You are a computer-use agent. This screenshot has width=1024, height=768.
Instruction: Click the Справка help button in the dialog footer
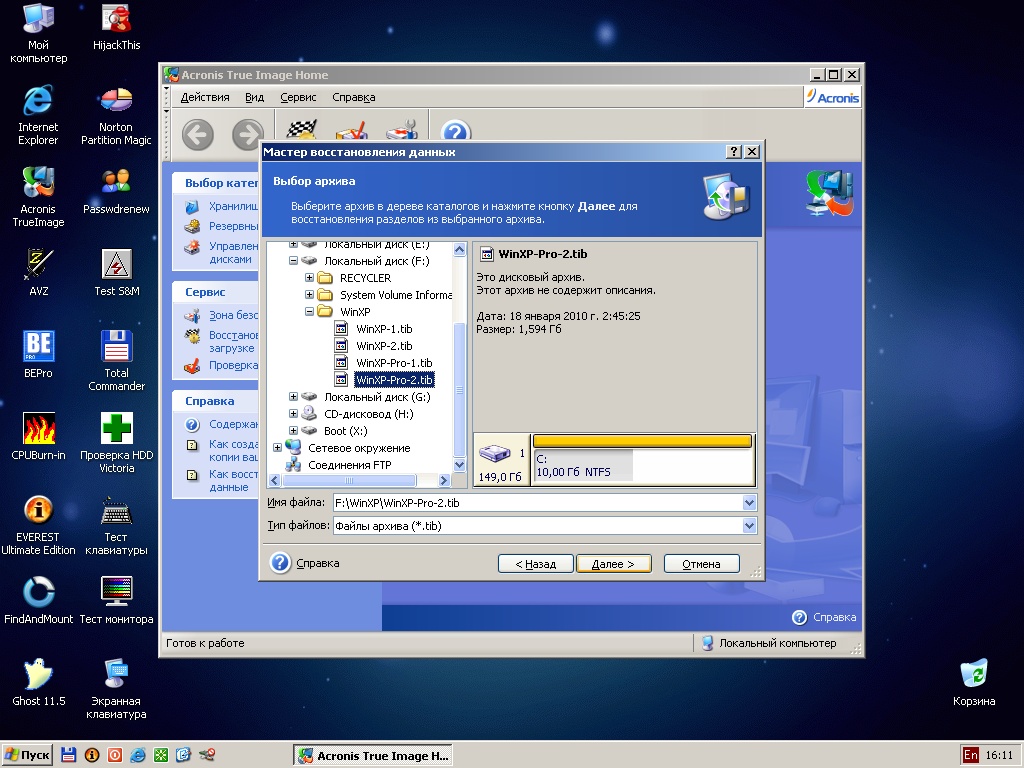(304, 563)
